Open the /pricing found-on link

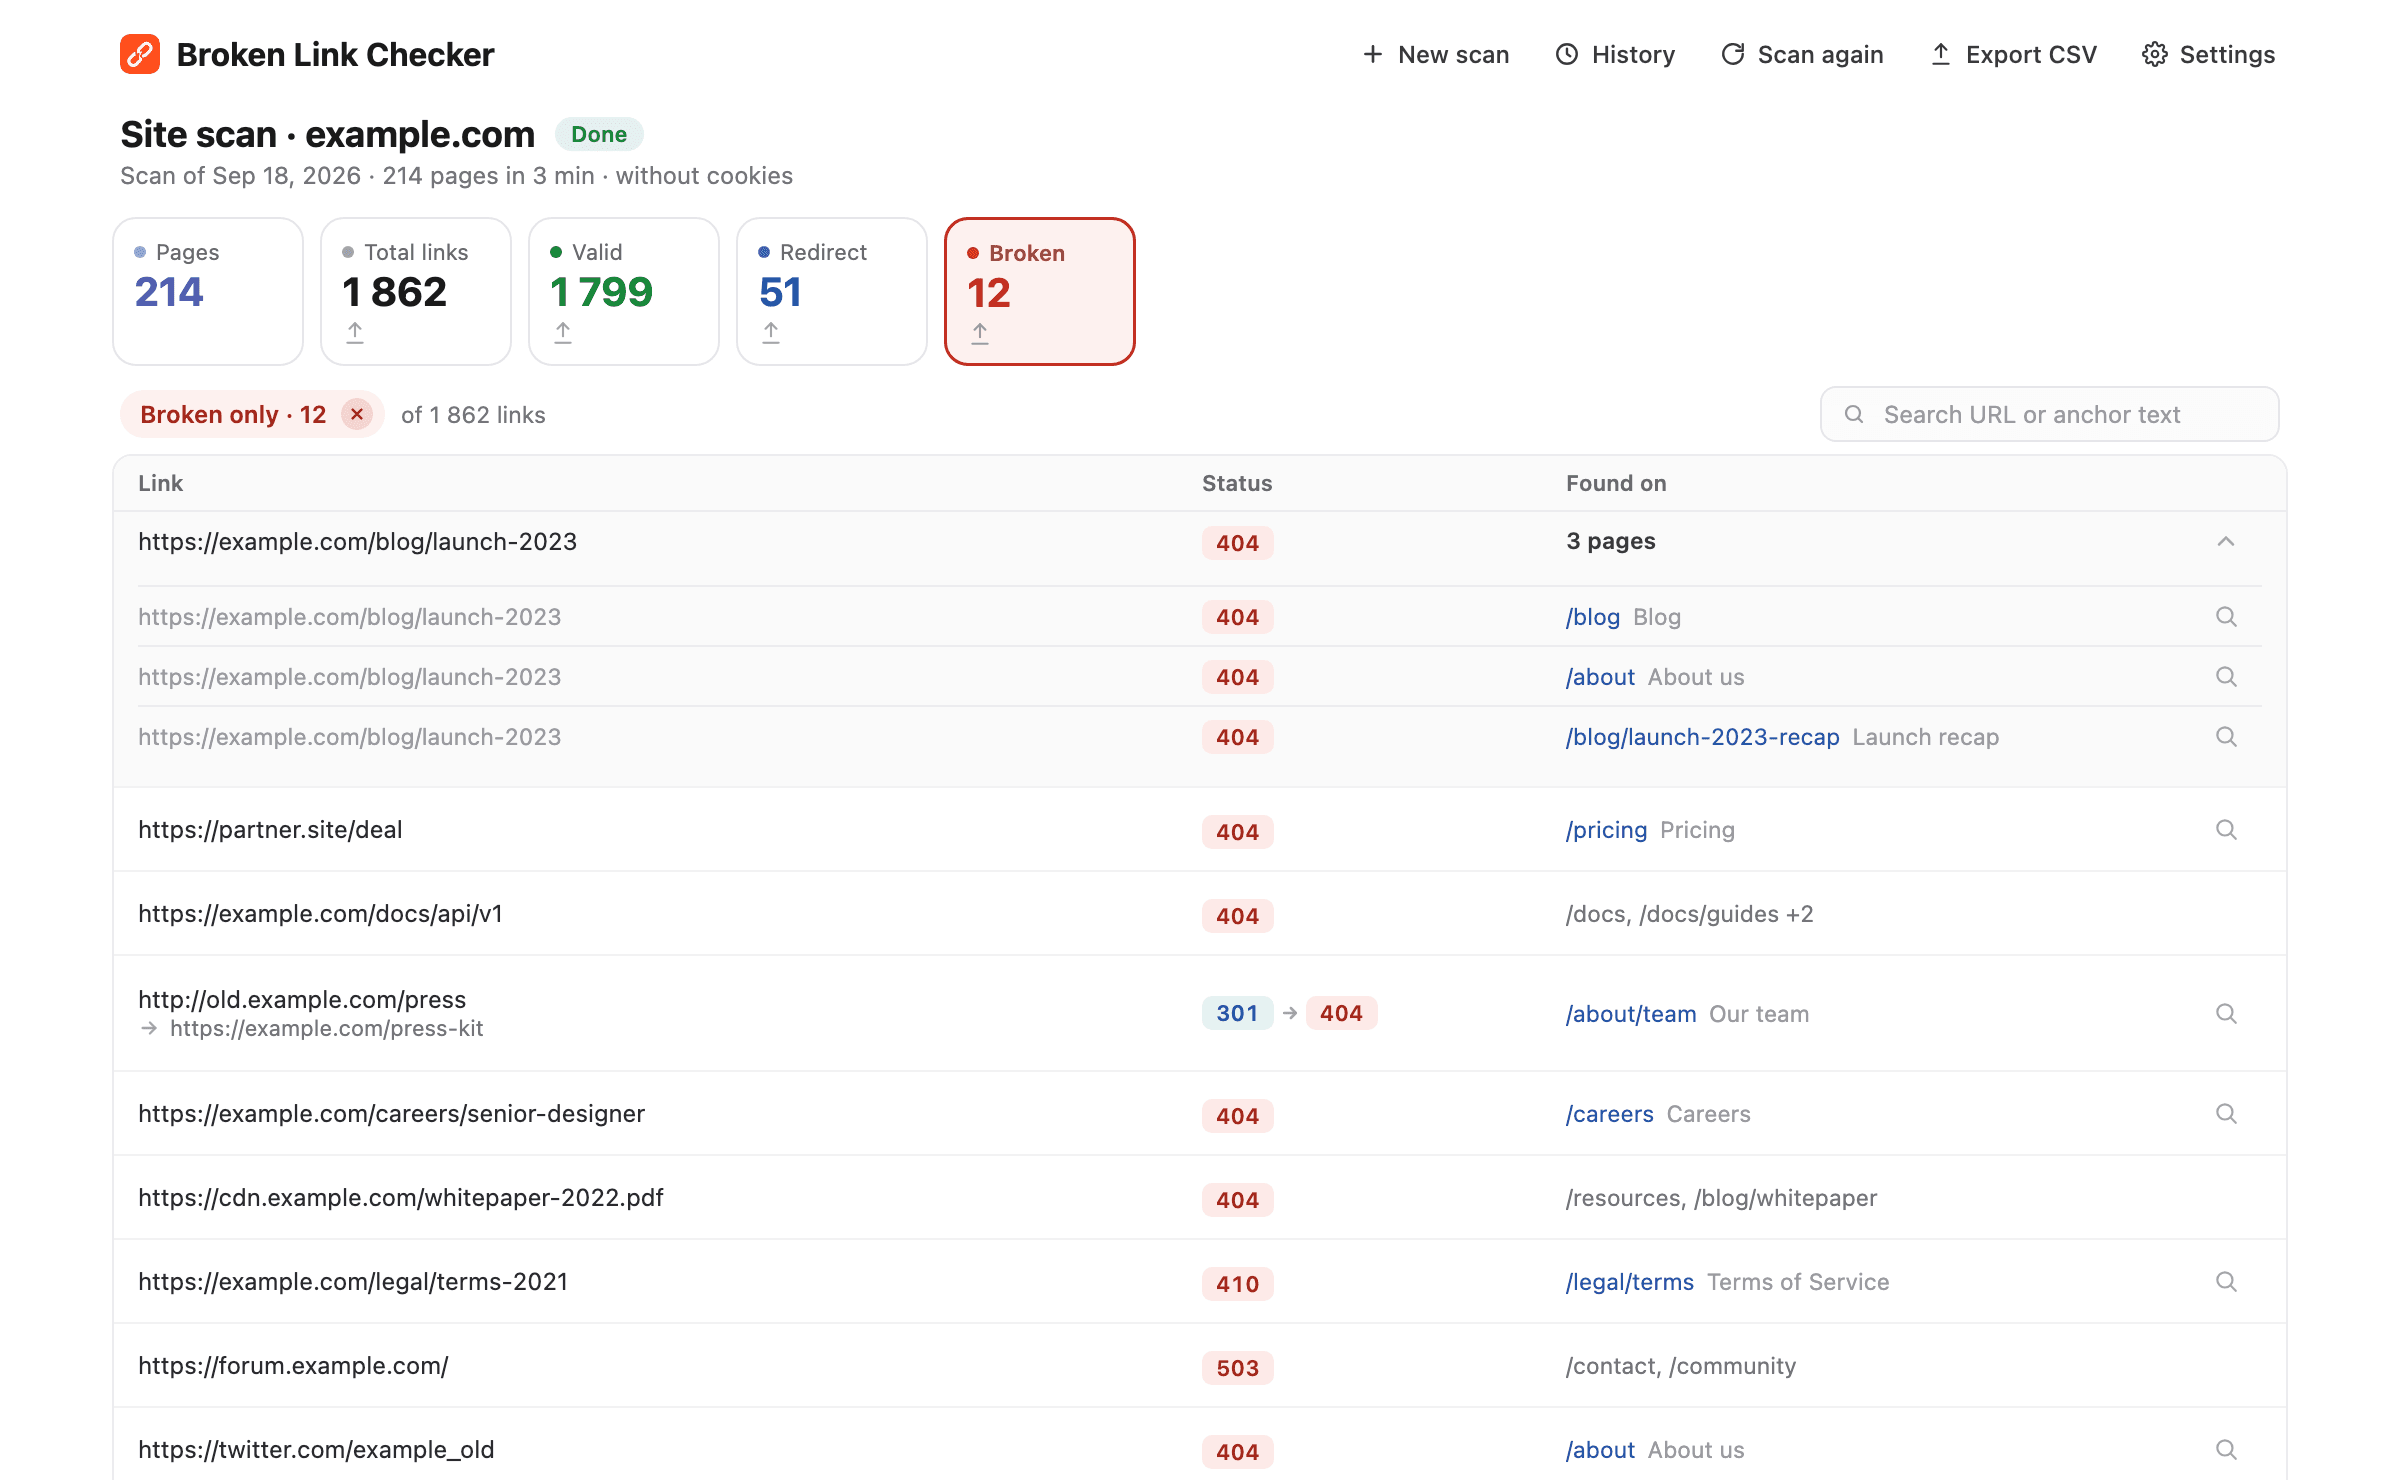tap(1606, 830)
